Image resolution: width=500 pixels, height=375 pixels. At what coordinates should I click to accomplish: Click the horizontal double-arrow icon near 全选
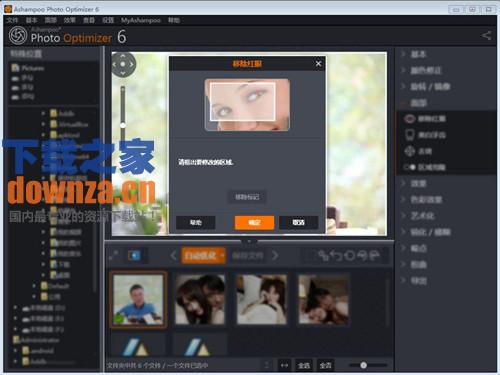(x=284, y=366)
